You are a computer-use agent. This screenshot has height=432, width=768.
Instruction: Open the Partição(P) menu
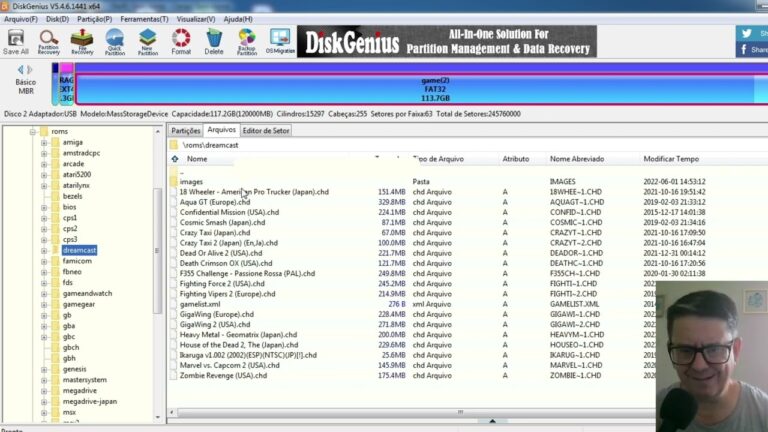95,19
